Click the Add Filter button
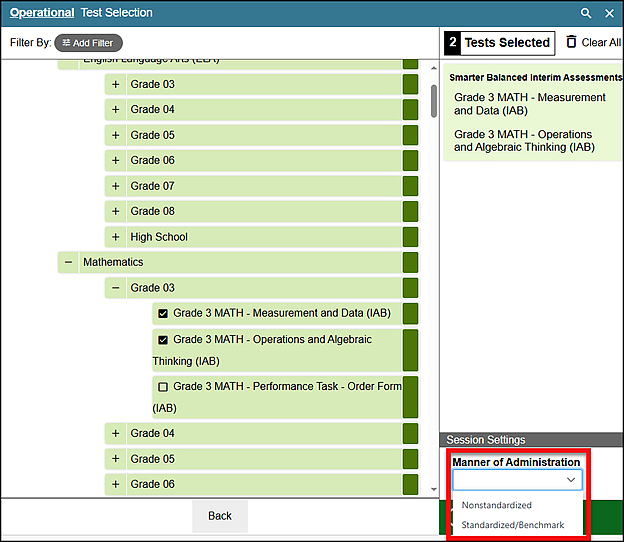This screenshot has height=542, width=624. pyautogui.click(x=88, y=43)
